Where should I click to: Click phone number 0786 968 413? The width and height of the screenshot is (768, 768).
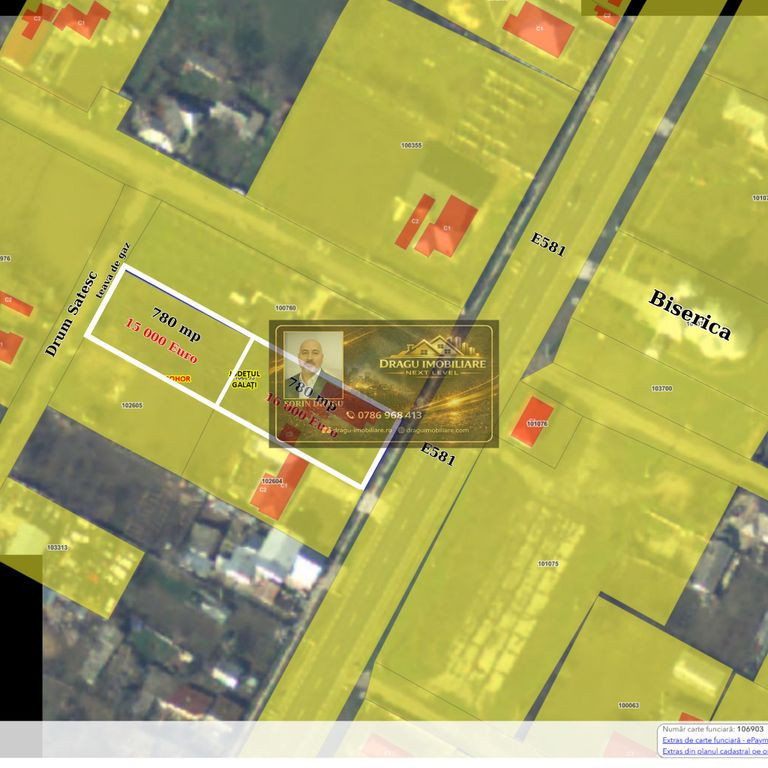(390, 415)
